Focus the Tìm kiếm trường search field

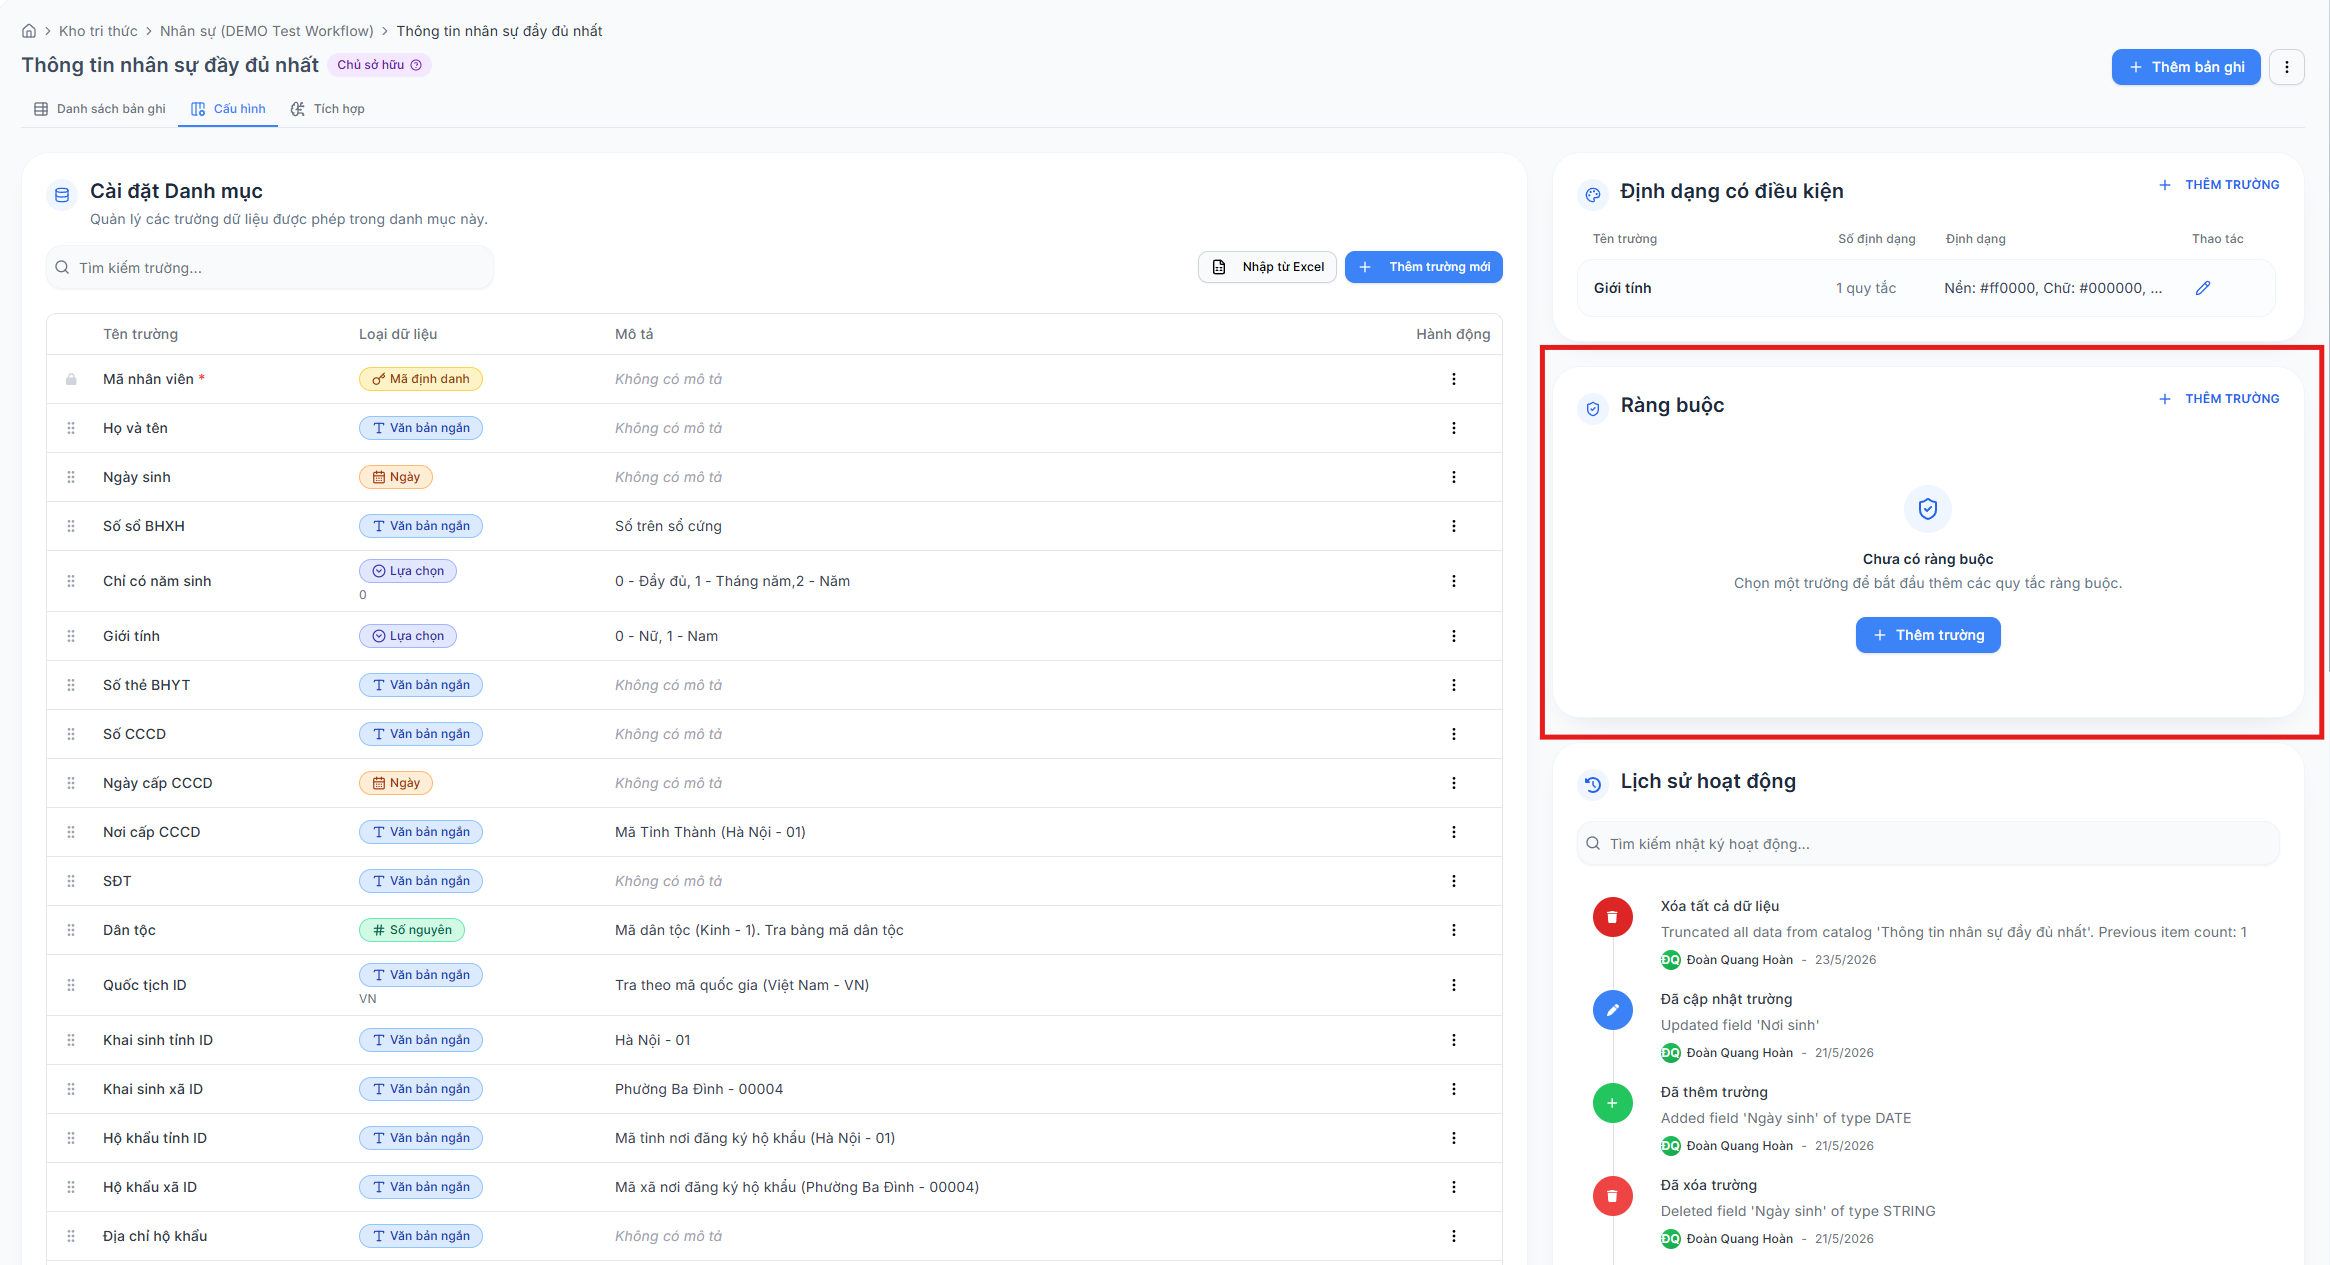coord(270,268)
